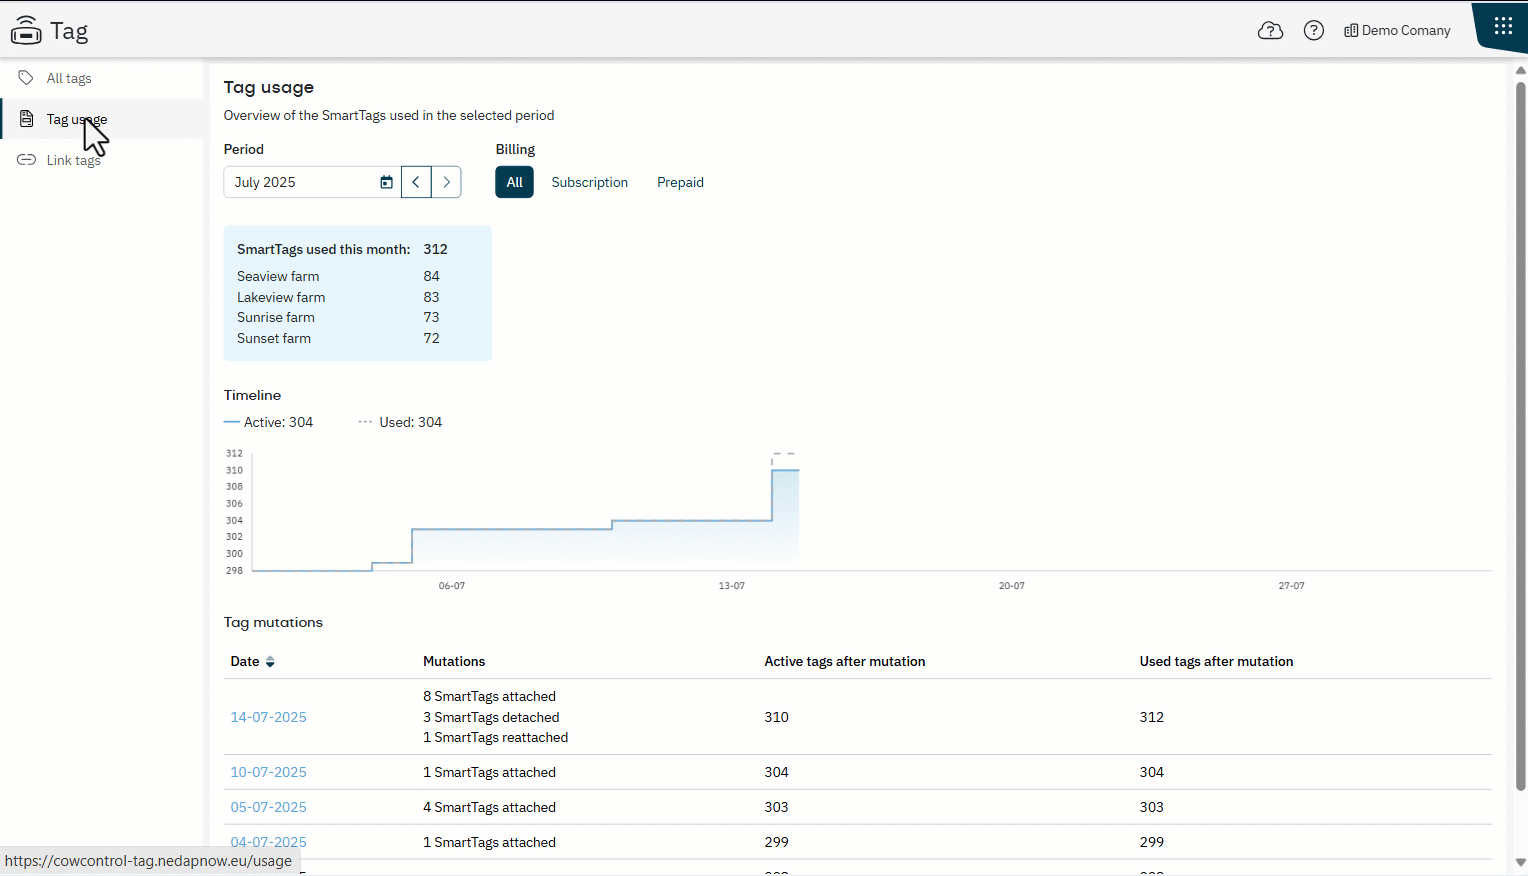This screenshot has width=1528, height=876.
Task: Go to next month period
Action: (446, 182)
